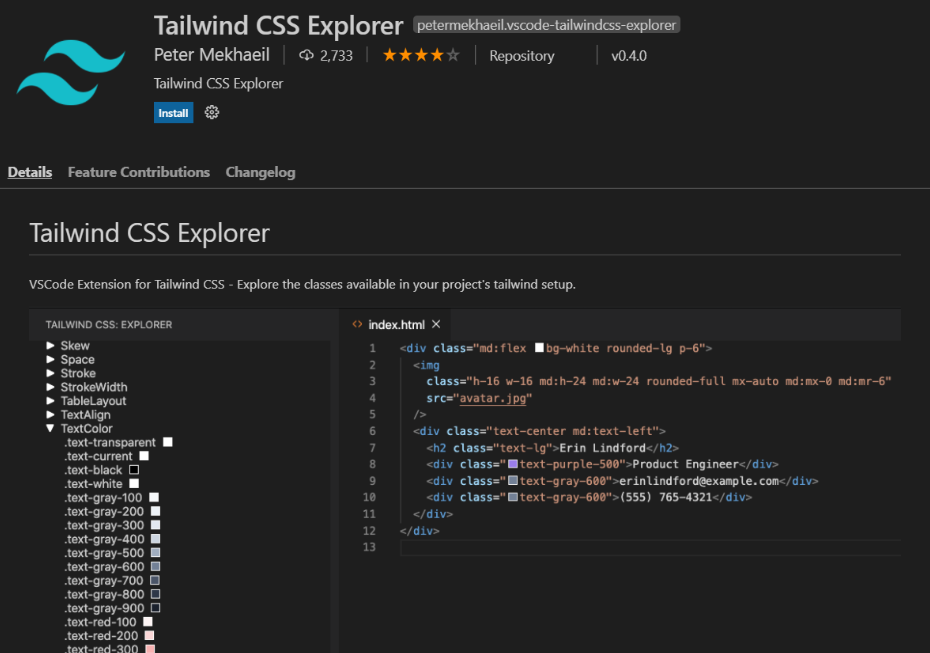The width and height of the screenshot is (930, 653).
Task: Click color swatch next to .text-gray-700
Action: 155,580
